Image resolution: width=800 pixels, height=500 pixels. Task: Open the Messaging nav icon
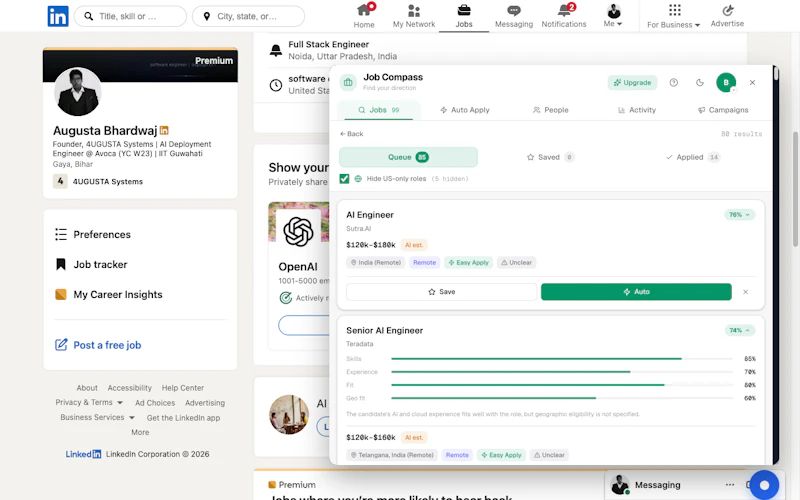pos(514,10)
